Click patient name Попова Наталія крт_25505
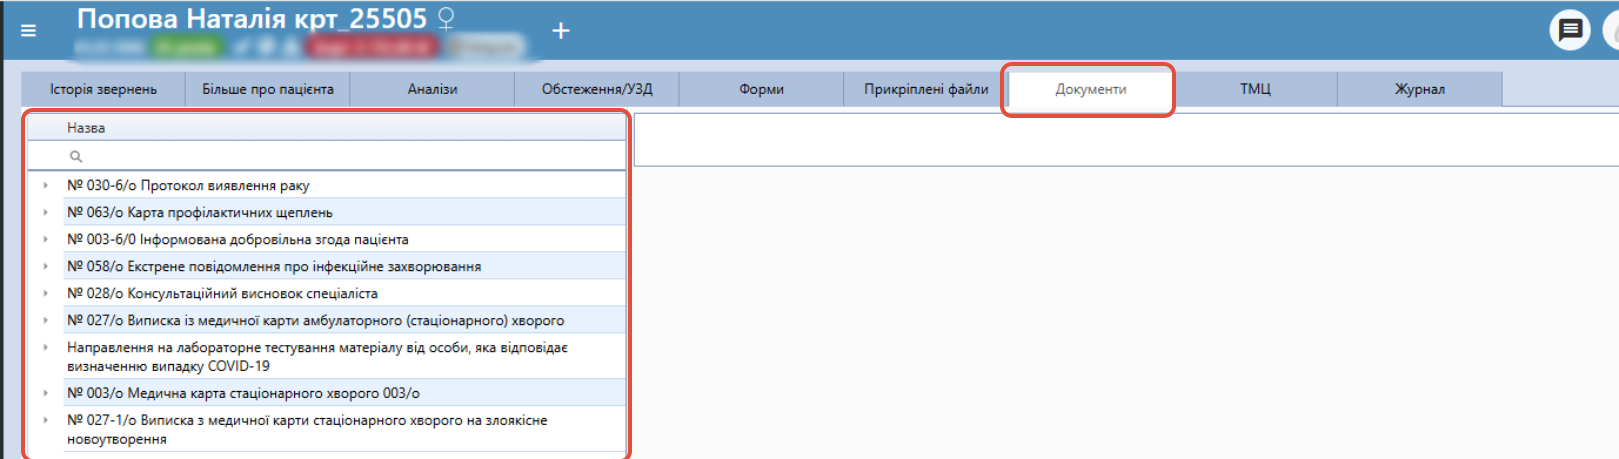 (x=252, y=18)
